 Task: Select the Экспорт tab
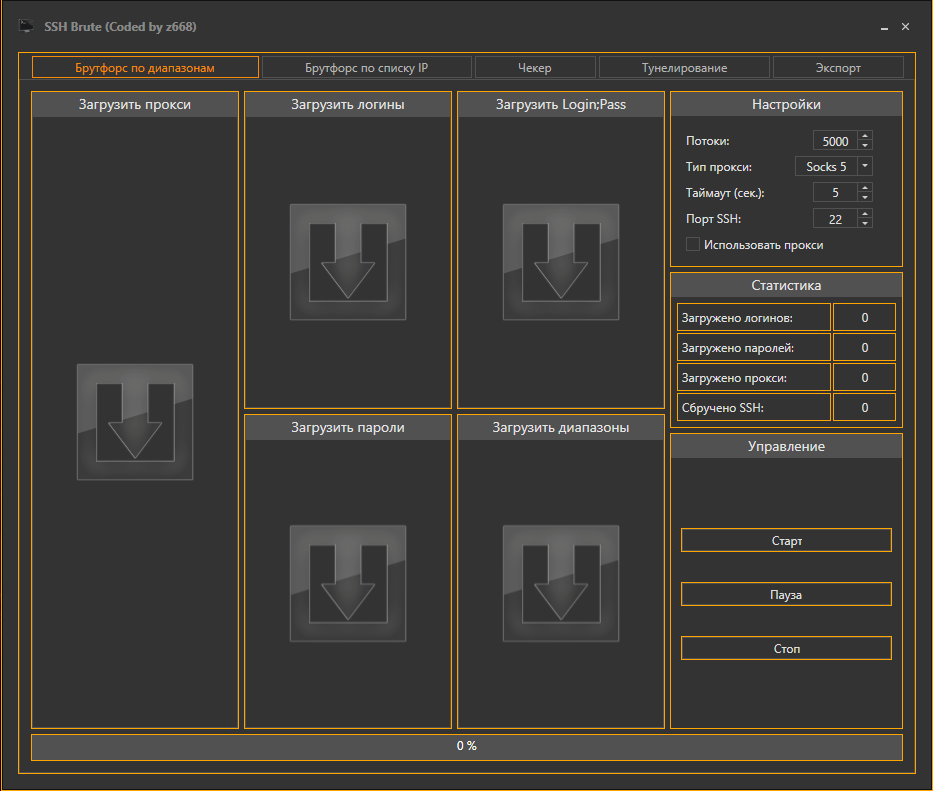click(838, 68)
